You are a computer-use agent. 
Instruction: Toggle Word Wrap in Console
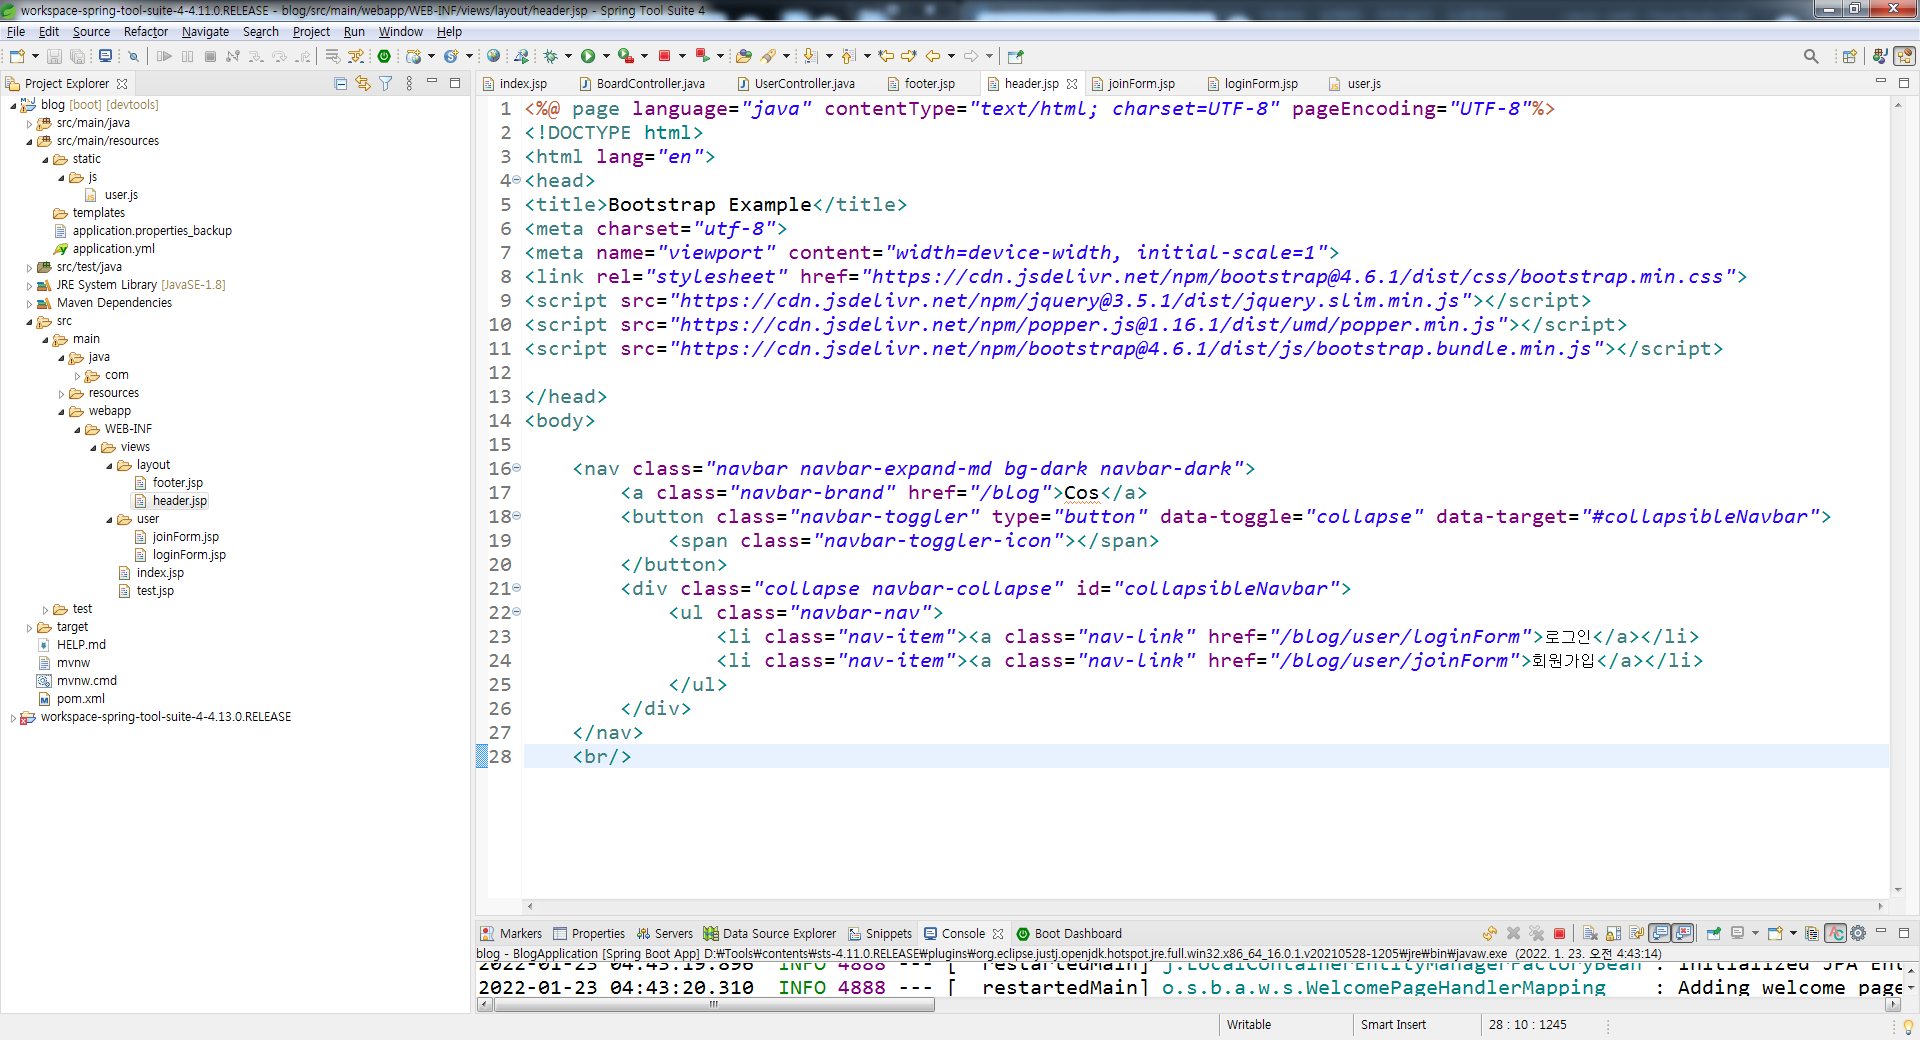(1636, 933)
